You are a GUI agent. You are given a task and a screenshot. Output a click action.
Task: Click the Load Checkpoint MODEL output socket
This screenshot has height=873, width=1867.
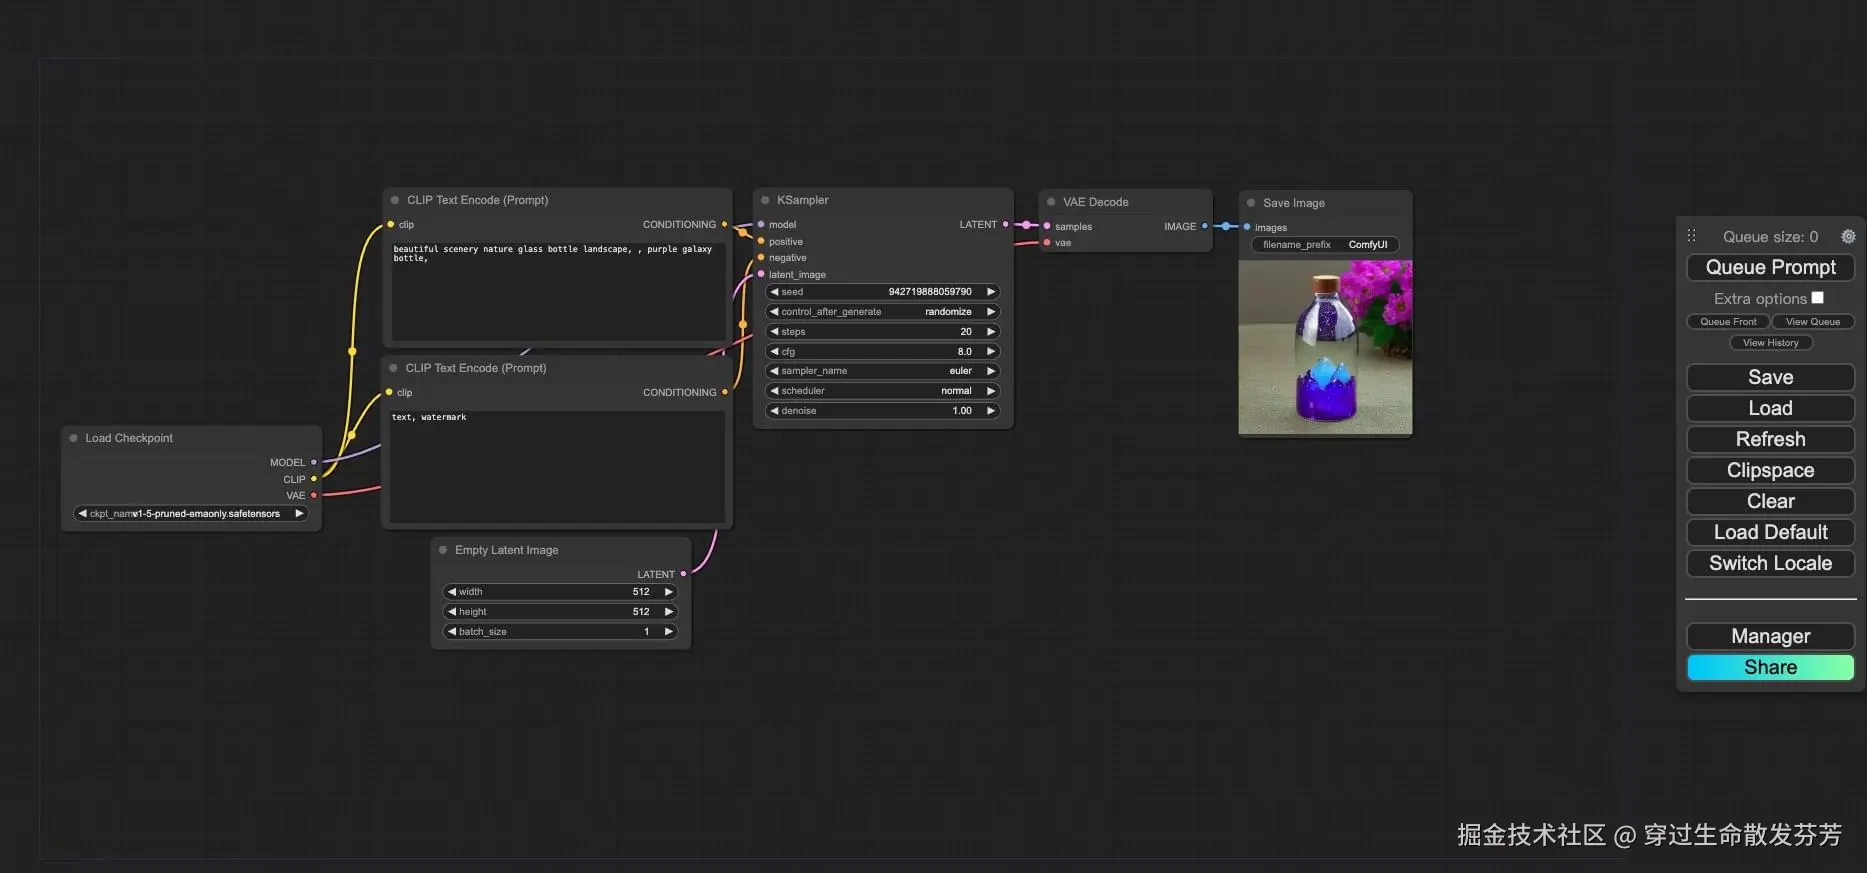click(x=314, y=462)
